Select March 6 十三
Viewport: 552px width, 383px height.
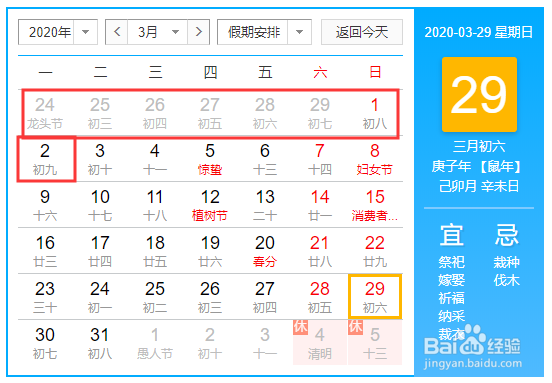[x=265, y=159]
